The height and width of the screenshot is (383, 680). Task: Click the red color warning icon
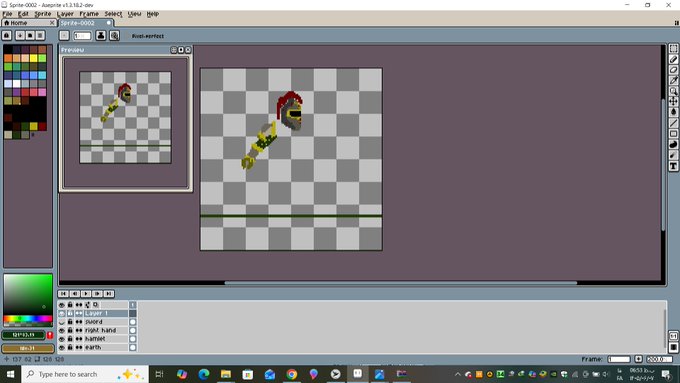coord(50,335)
